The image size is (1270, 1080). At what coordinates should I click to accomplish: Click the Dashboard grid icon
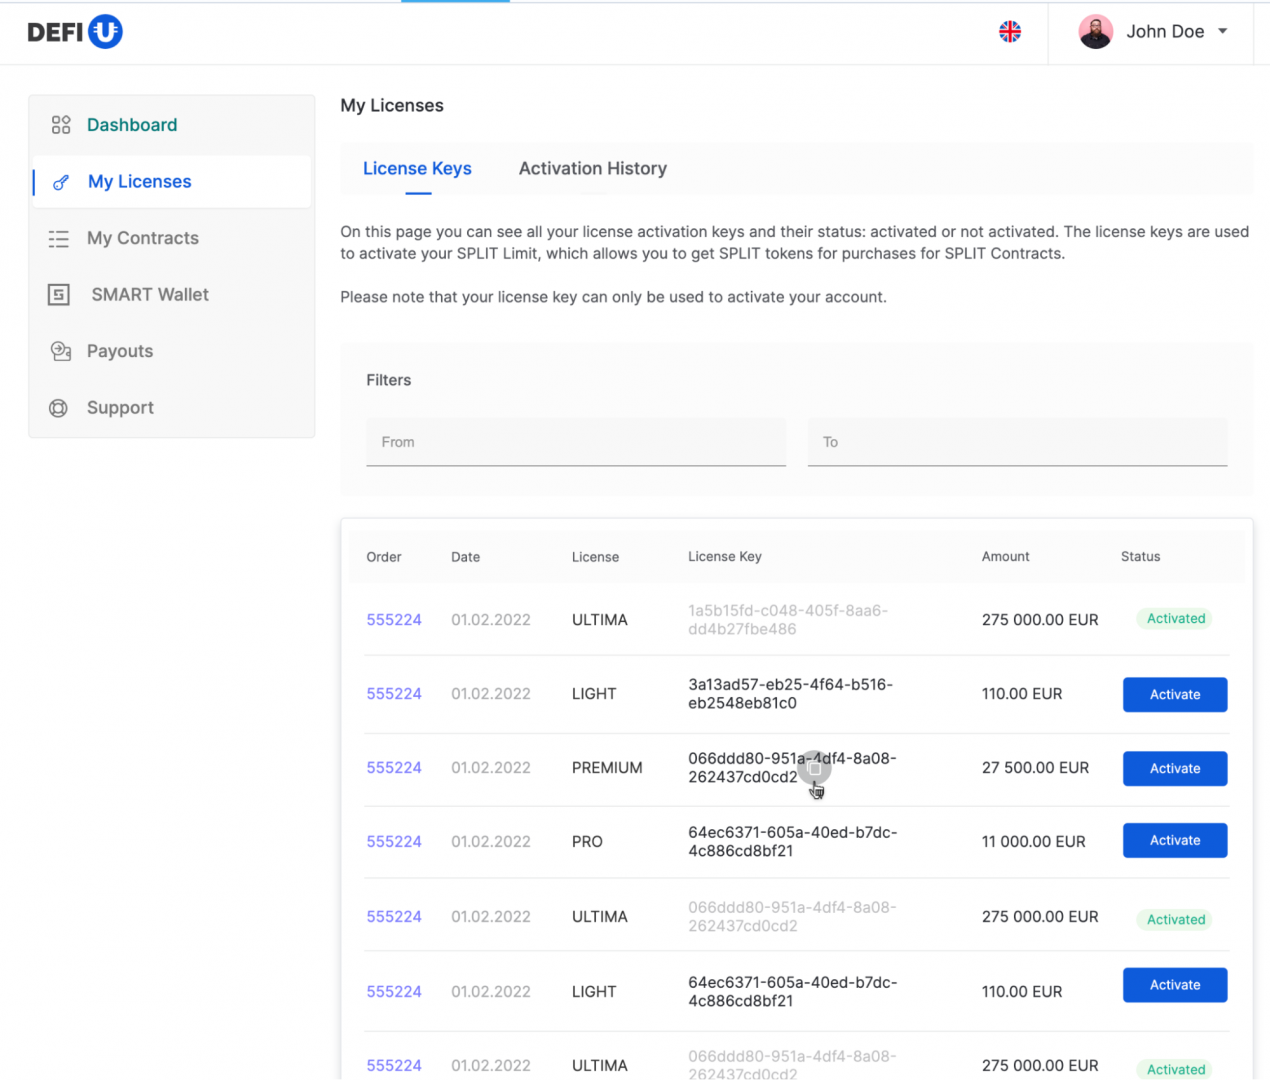61,125
